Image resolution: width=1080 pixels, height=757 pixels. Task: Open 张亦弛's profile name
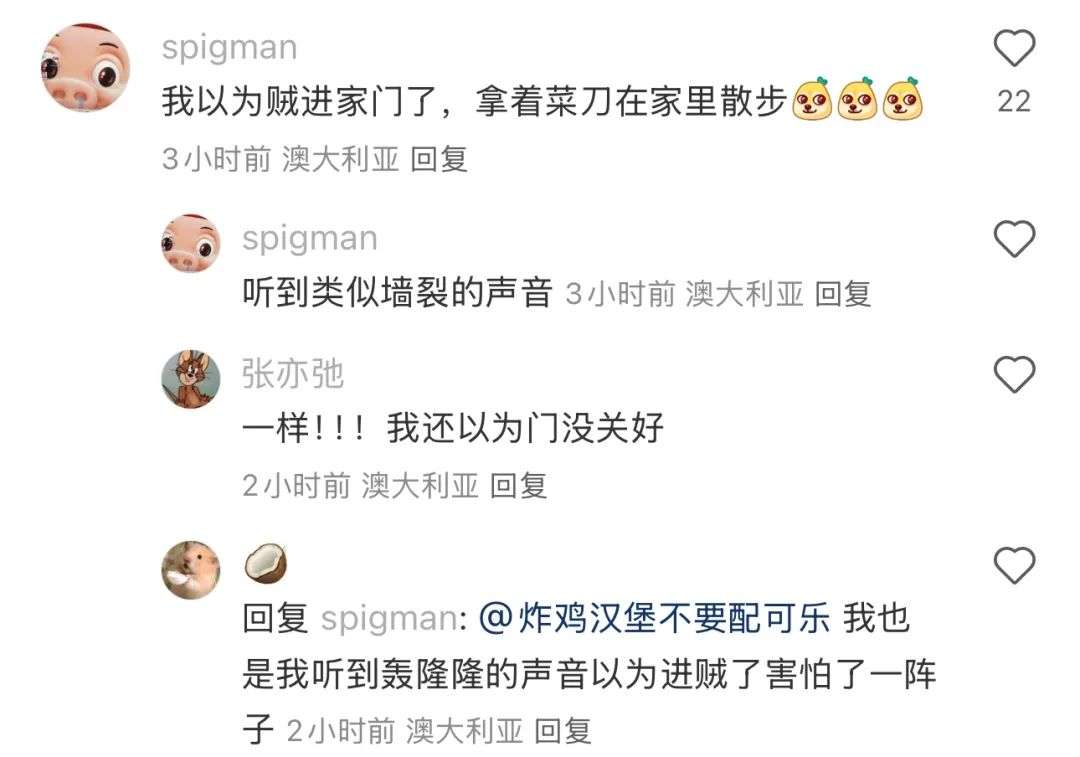point(293,374)
